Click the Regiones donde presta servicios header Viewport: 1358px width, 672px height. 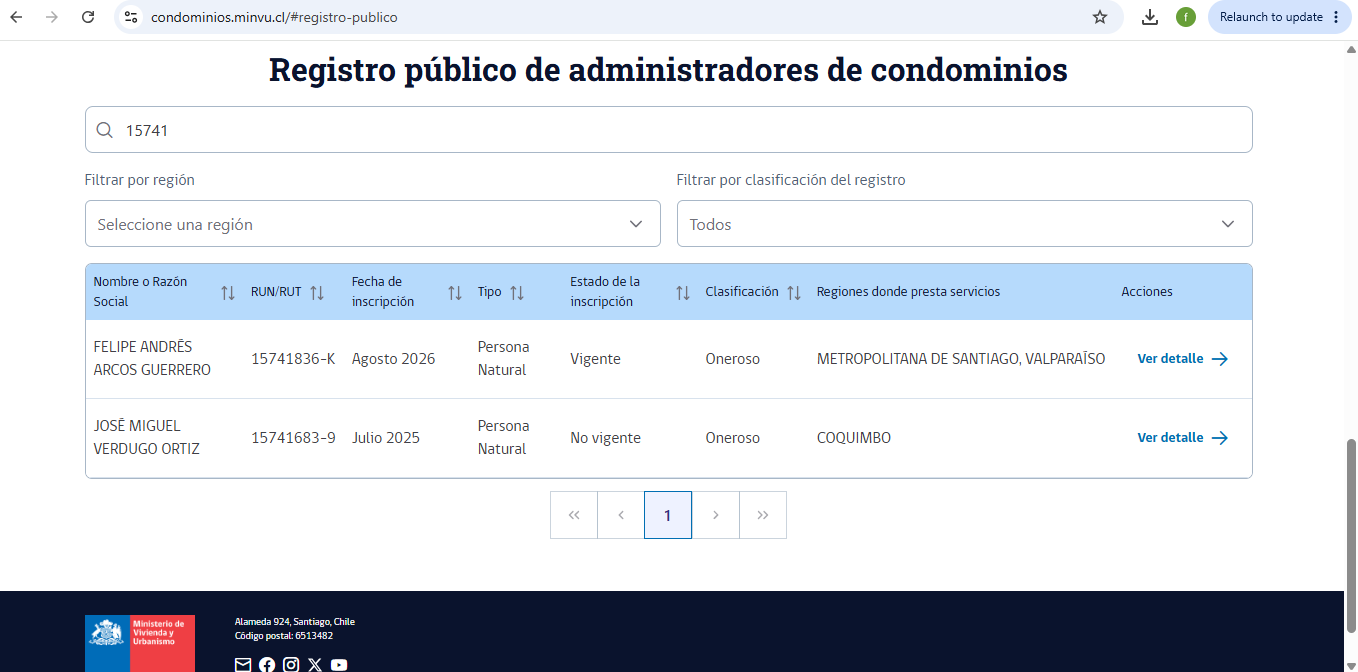point(908,292)
